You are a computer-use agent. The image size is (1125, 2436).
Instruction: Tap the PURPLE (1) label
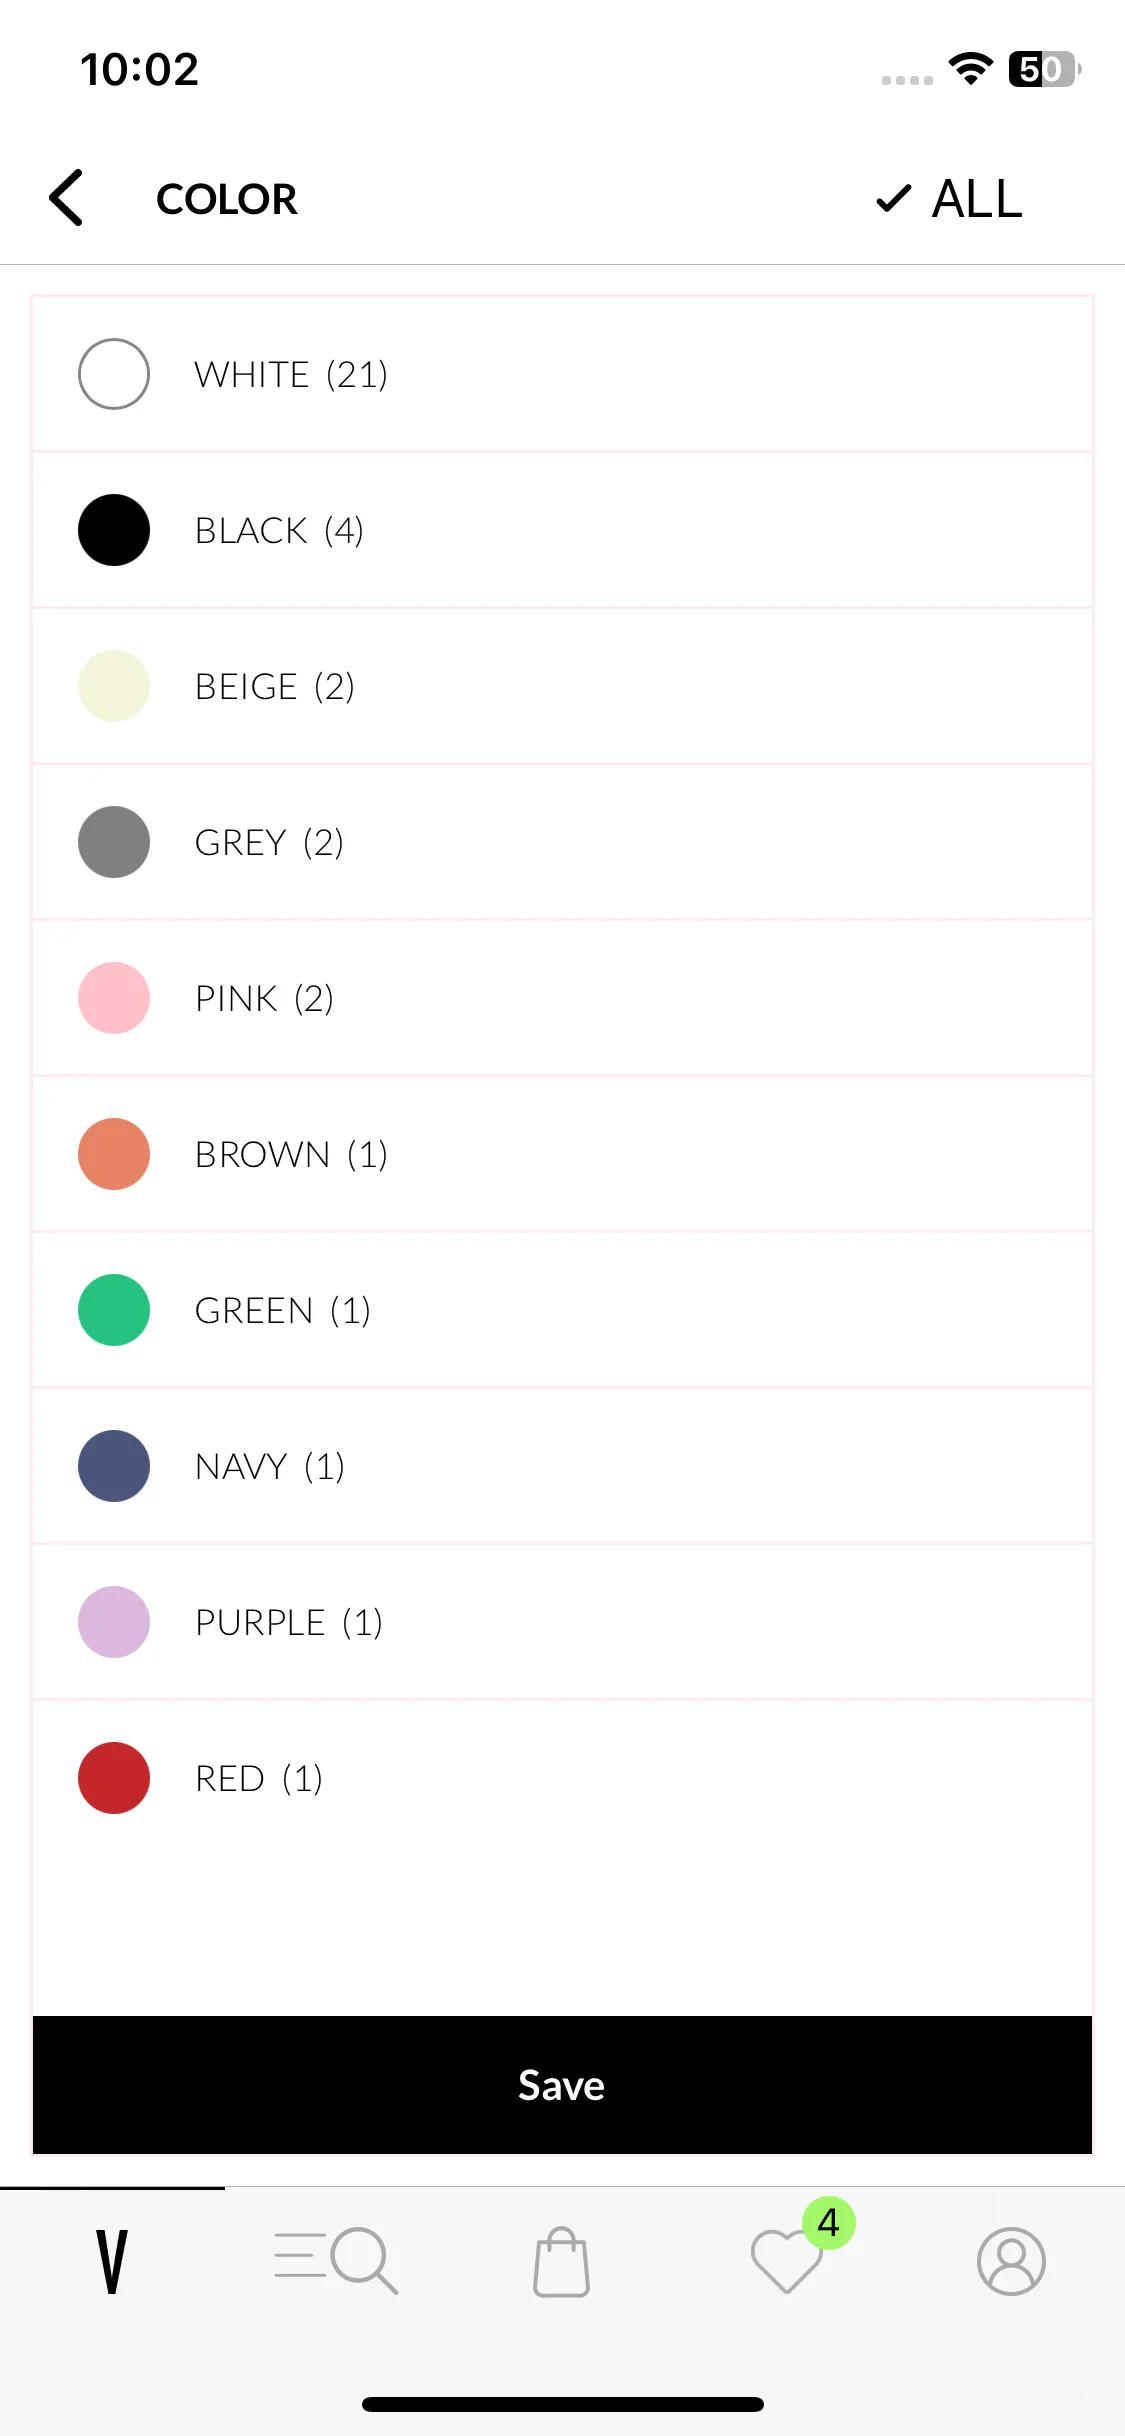point(289,1622)
